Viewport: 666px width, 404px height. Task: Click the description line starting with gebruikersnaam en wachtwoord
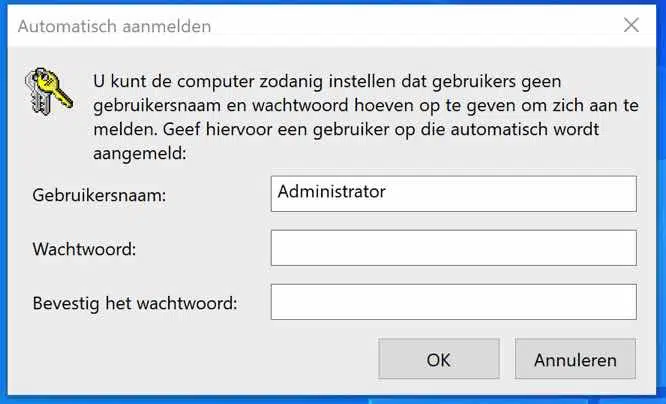point(366,105)
